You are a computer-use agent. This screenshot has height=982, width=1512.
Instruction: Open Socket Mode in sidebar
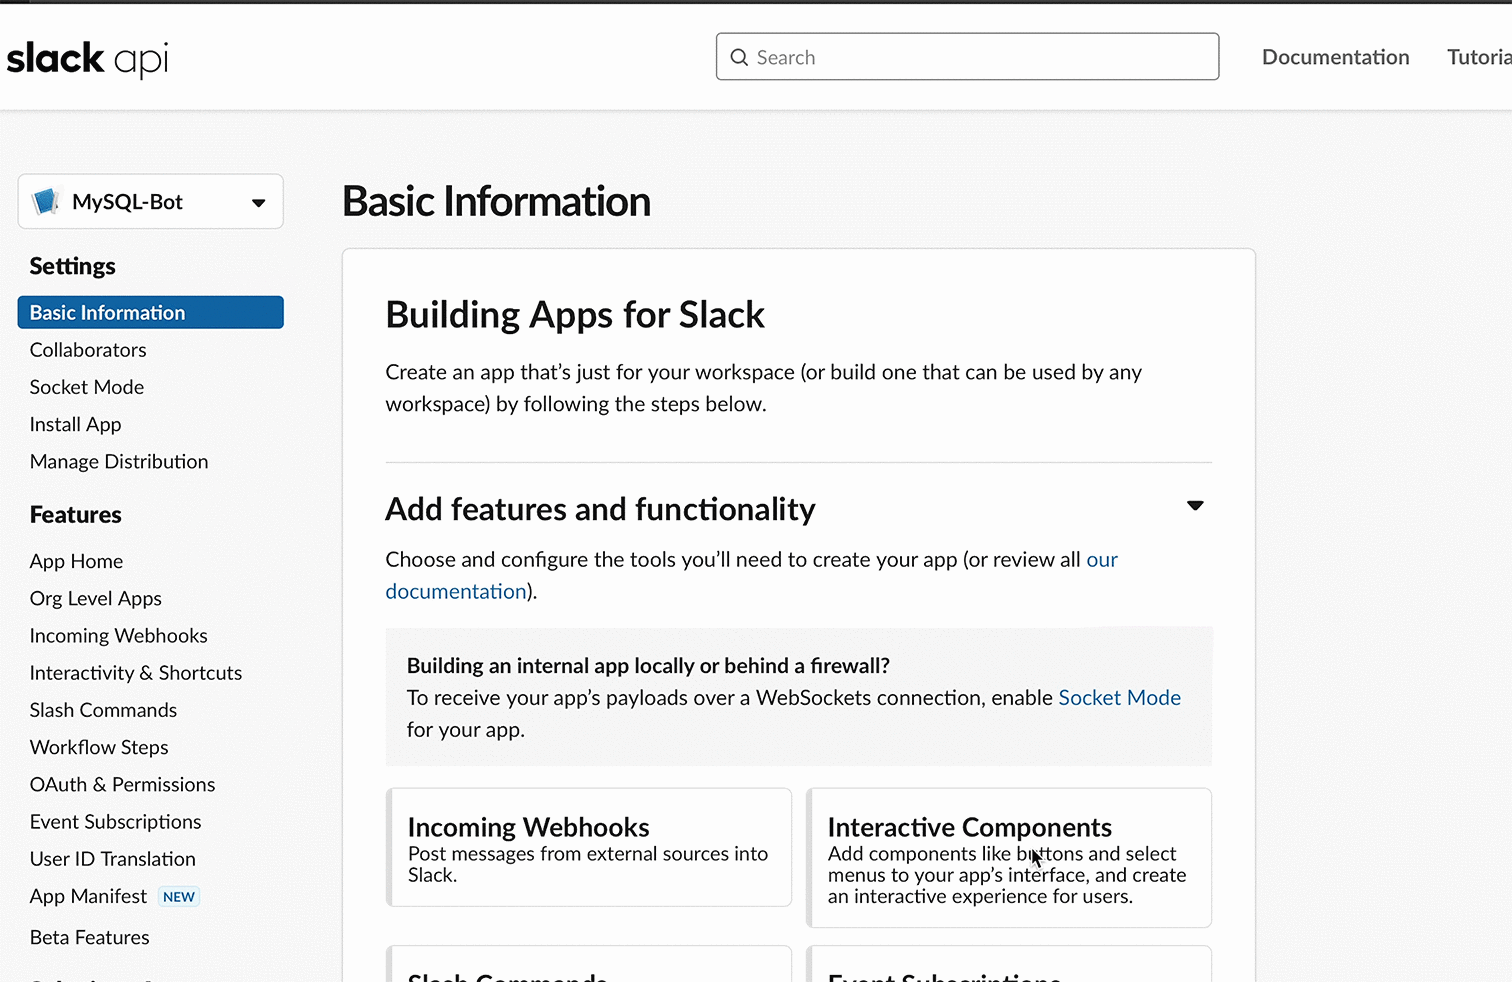[87, 387]
